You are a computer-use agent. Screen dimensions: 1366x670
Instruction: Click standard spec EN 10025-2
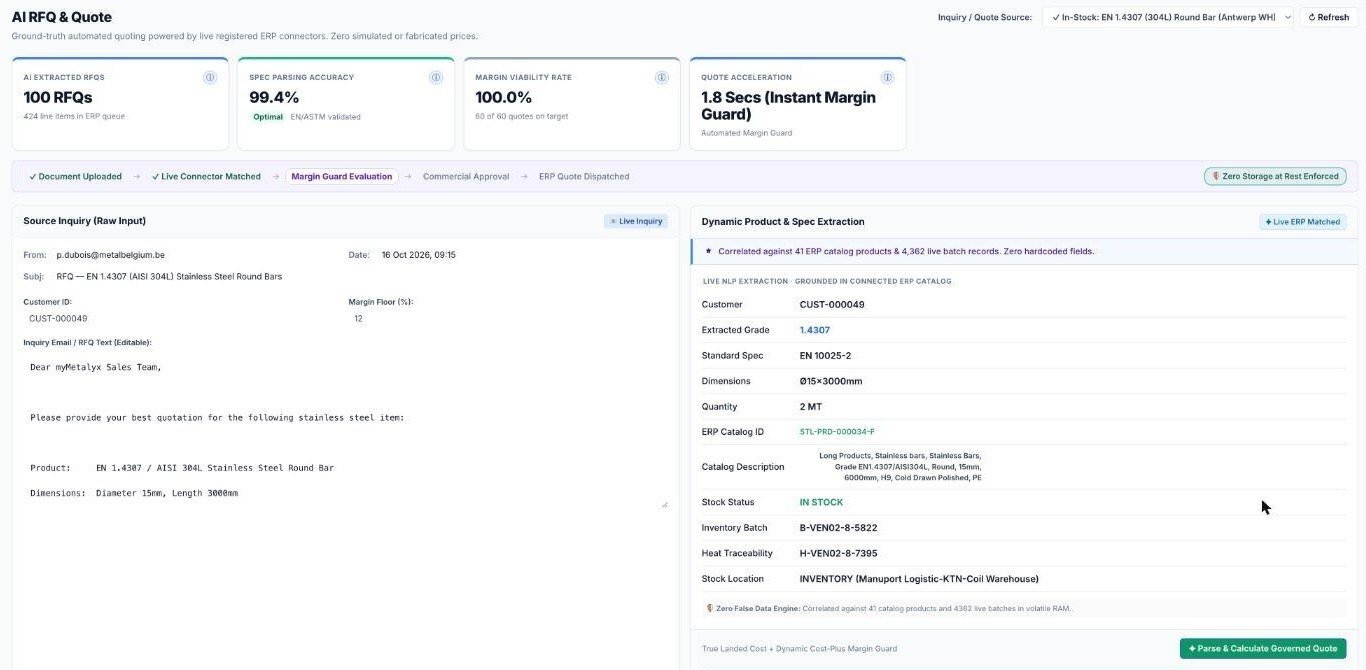(825, 355)
